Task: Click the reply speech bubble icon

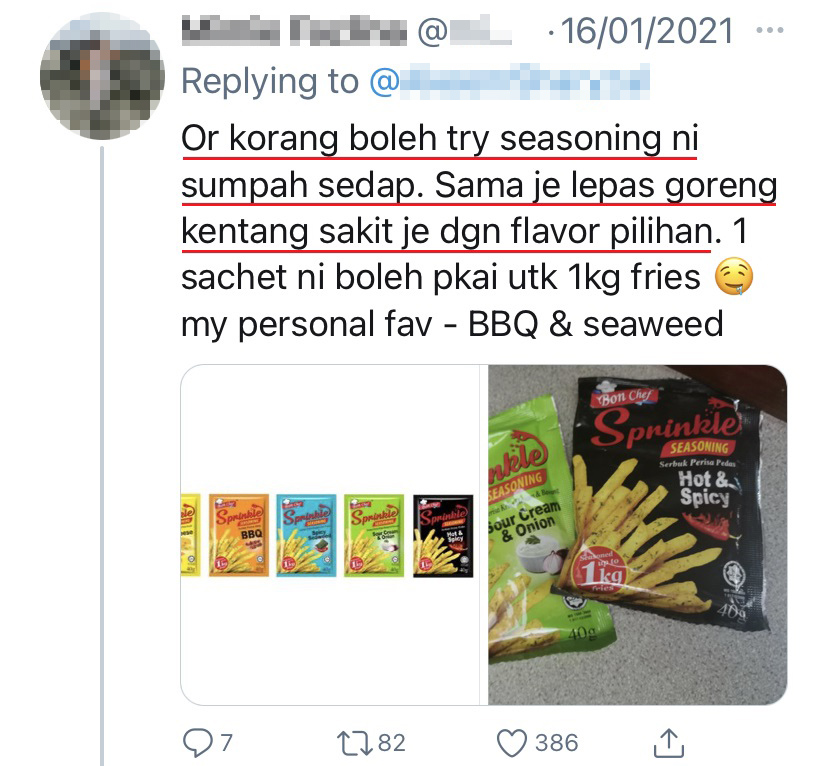Action: tap(198, 742)
